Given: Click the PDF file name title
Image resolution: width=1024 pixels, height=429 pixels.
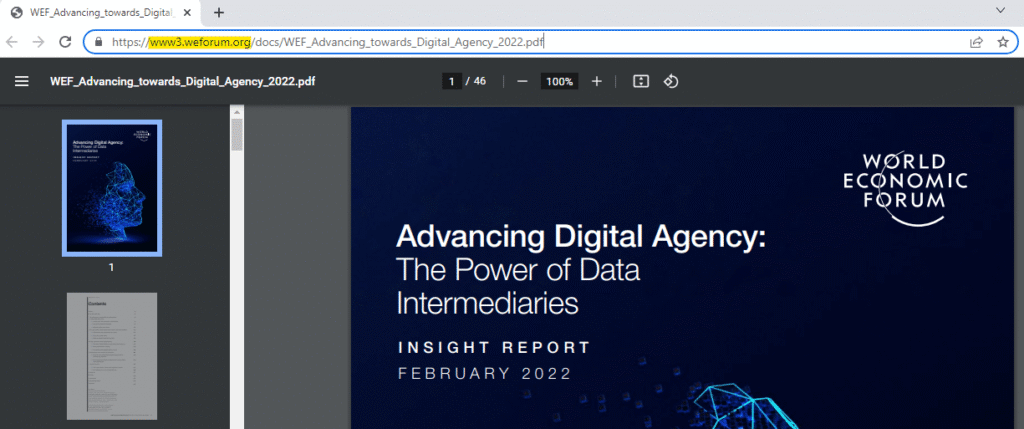Looking at the screenshot, I should point(183,82).
